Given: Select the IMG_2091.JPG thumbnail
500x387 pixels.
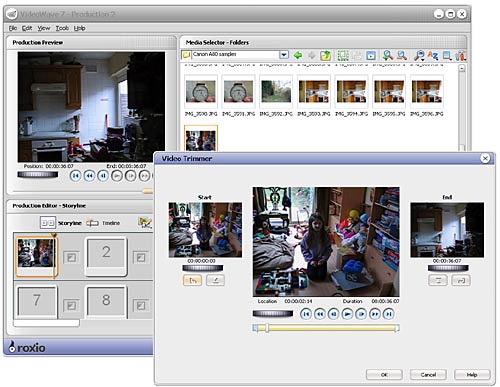Looking at the screenshot, I should pyautogui.click(x=238, y=91).
